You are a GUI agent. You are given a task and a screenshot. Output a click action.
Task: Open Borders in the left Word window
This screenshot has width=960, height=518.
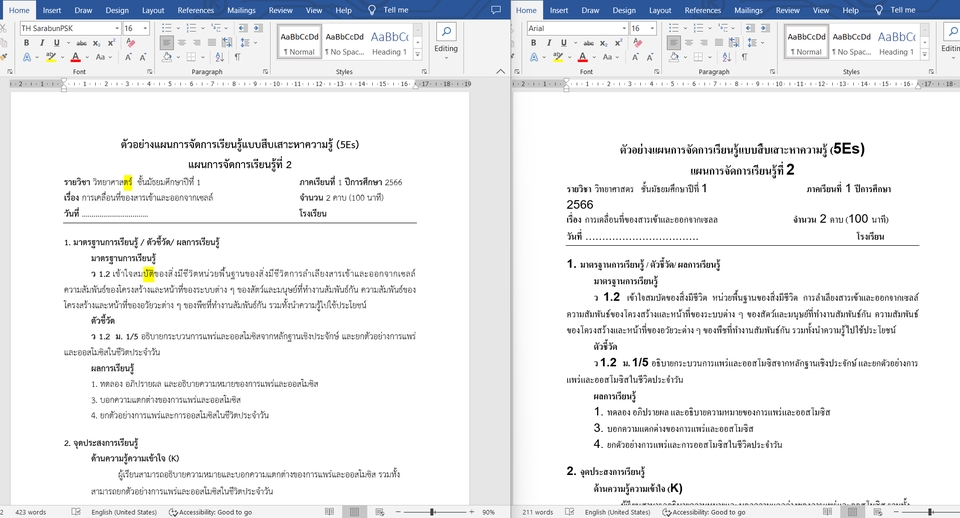[191, 57]
